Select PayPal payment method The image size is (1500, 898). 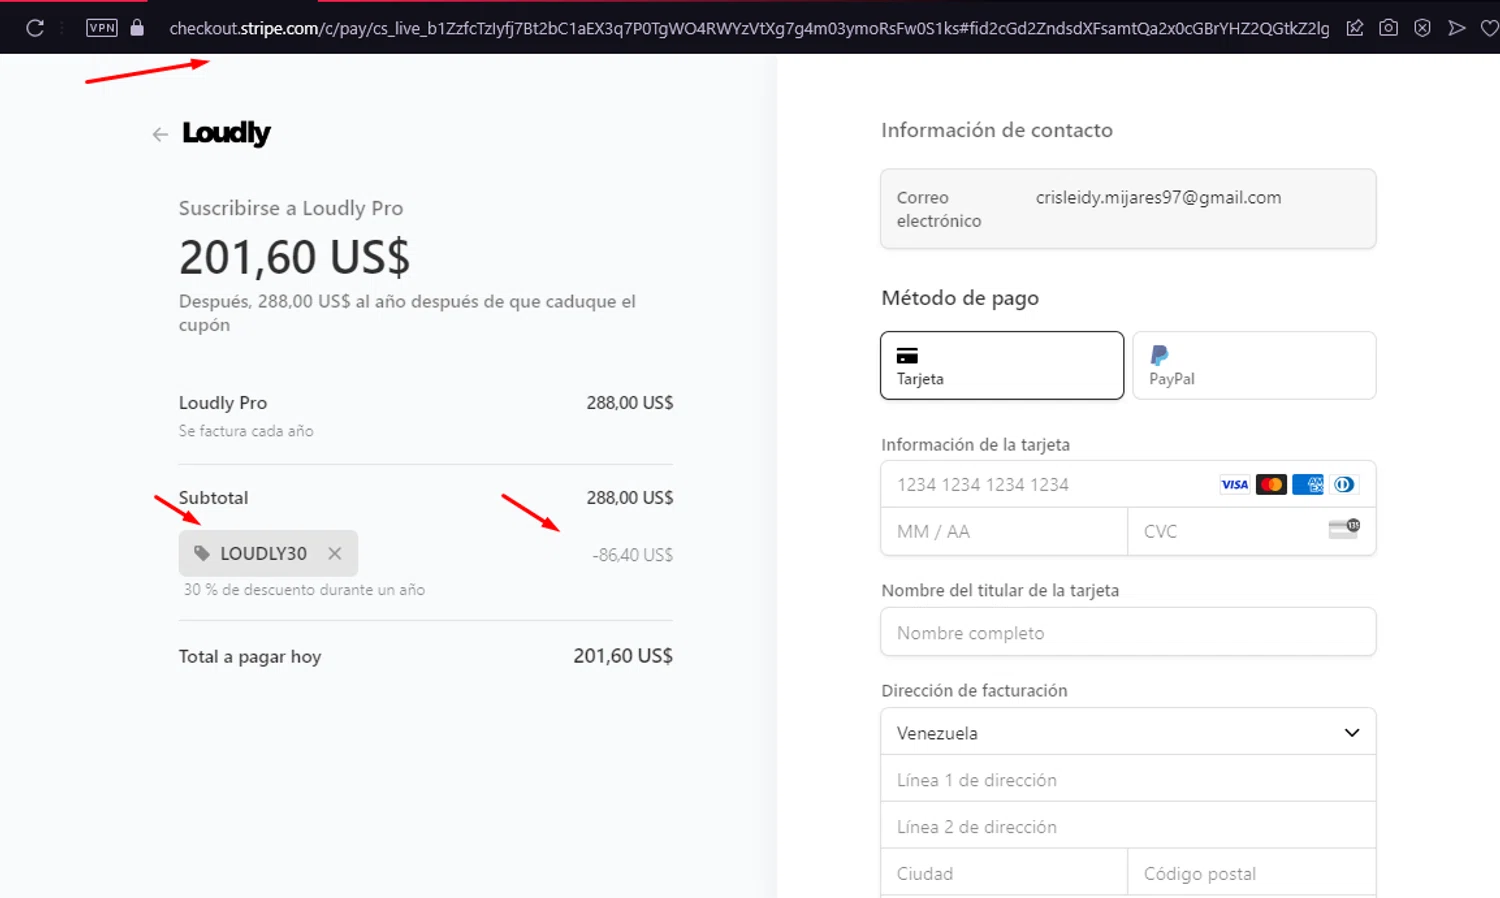(1254, 365)
